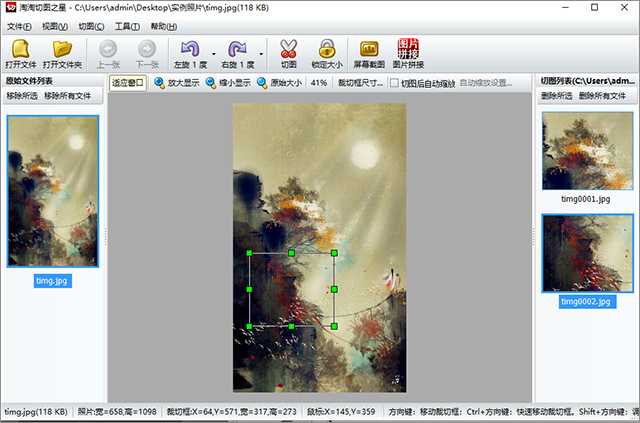Go to previous image 上一张
Viewport: 640px width, 423px height.
(108, 53)
